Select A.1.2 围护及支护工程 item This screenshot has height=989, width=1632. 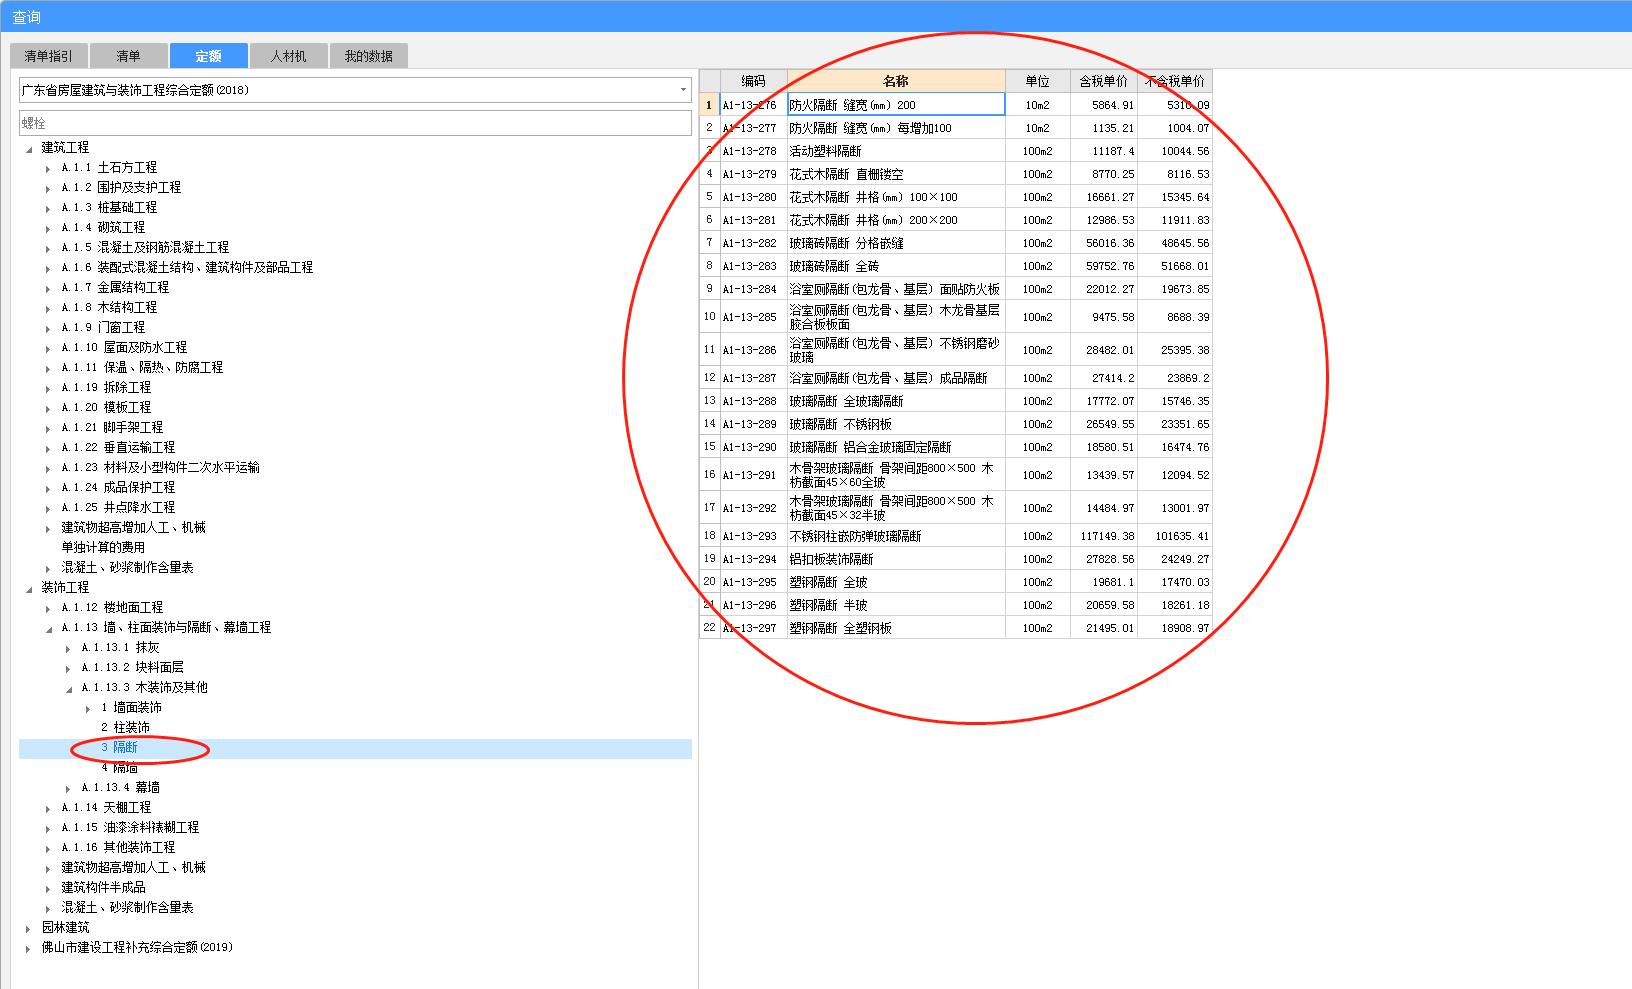(x=121, y=187)
